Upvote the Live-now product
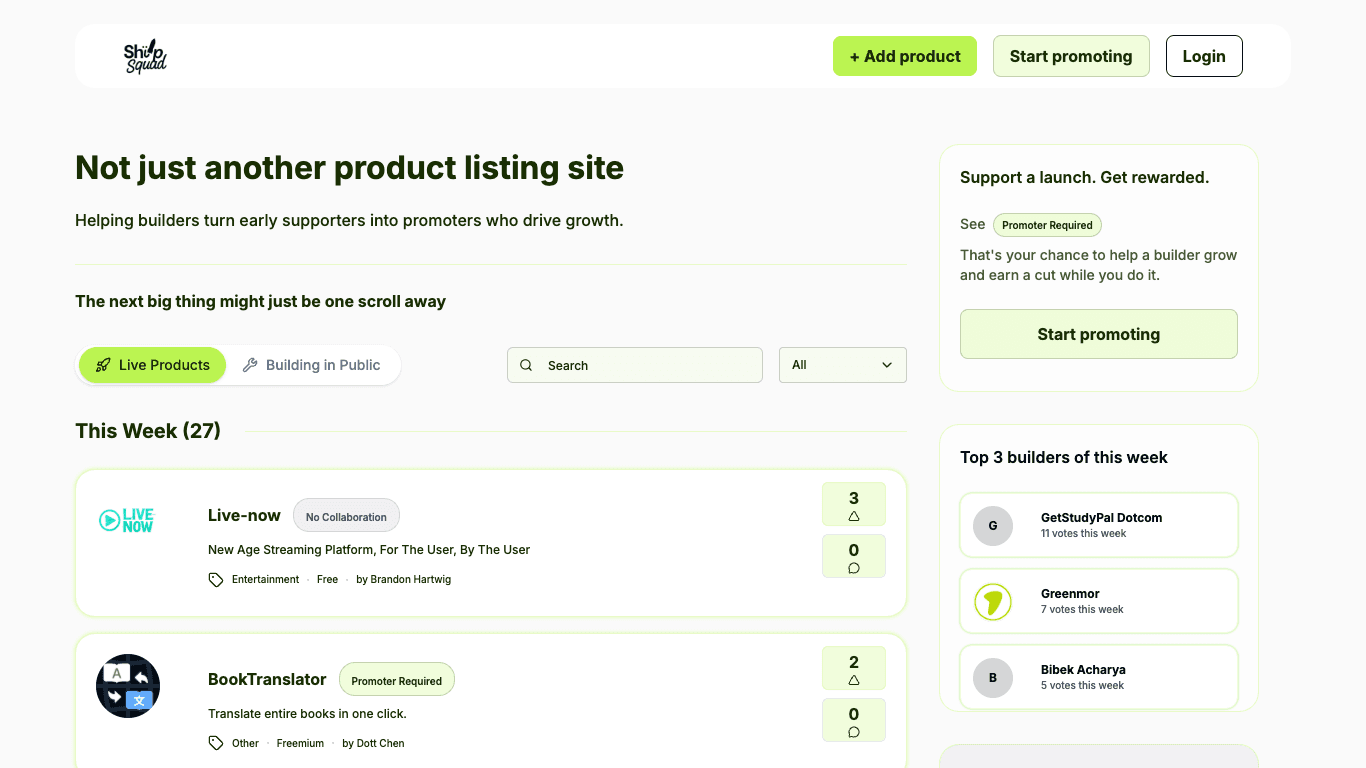This screenshot has width=1366, height=768. (853, 504)
